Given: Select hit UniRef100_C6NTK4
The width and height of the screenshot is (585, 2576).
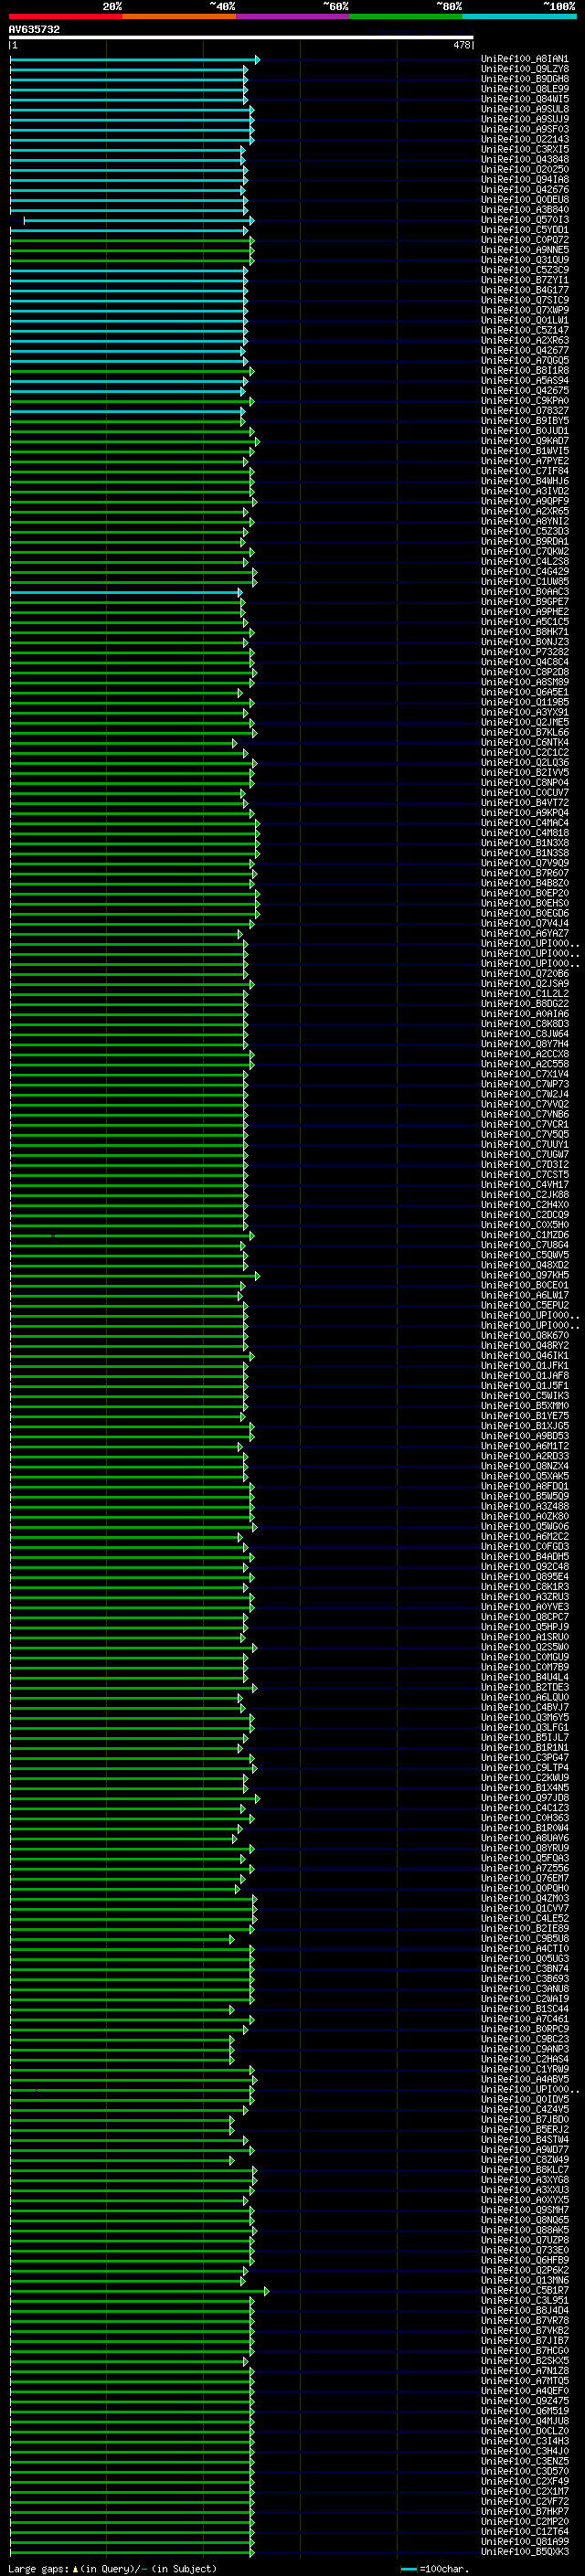Looking at the screenshot, I should 525,742.
